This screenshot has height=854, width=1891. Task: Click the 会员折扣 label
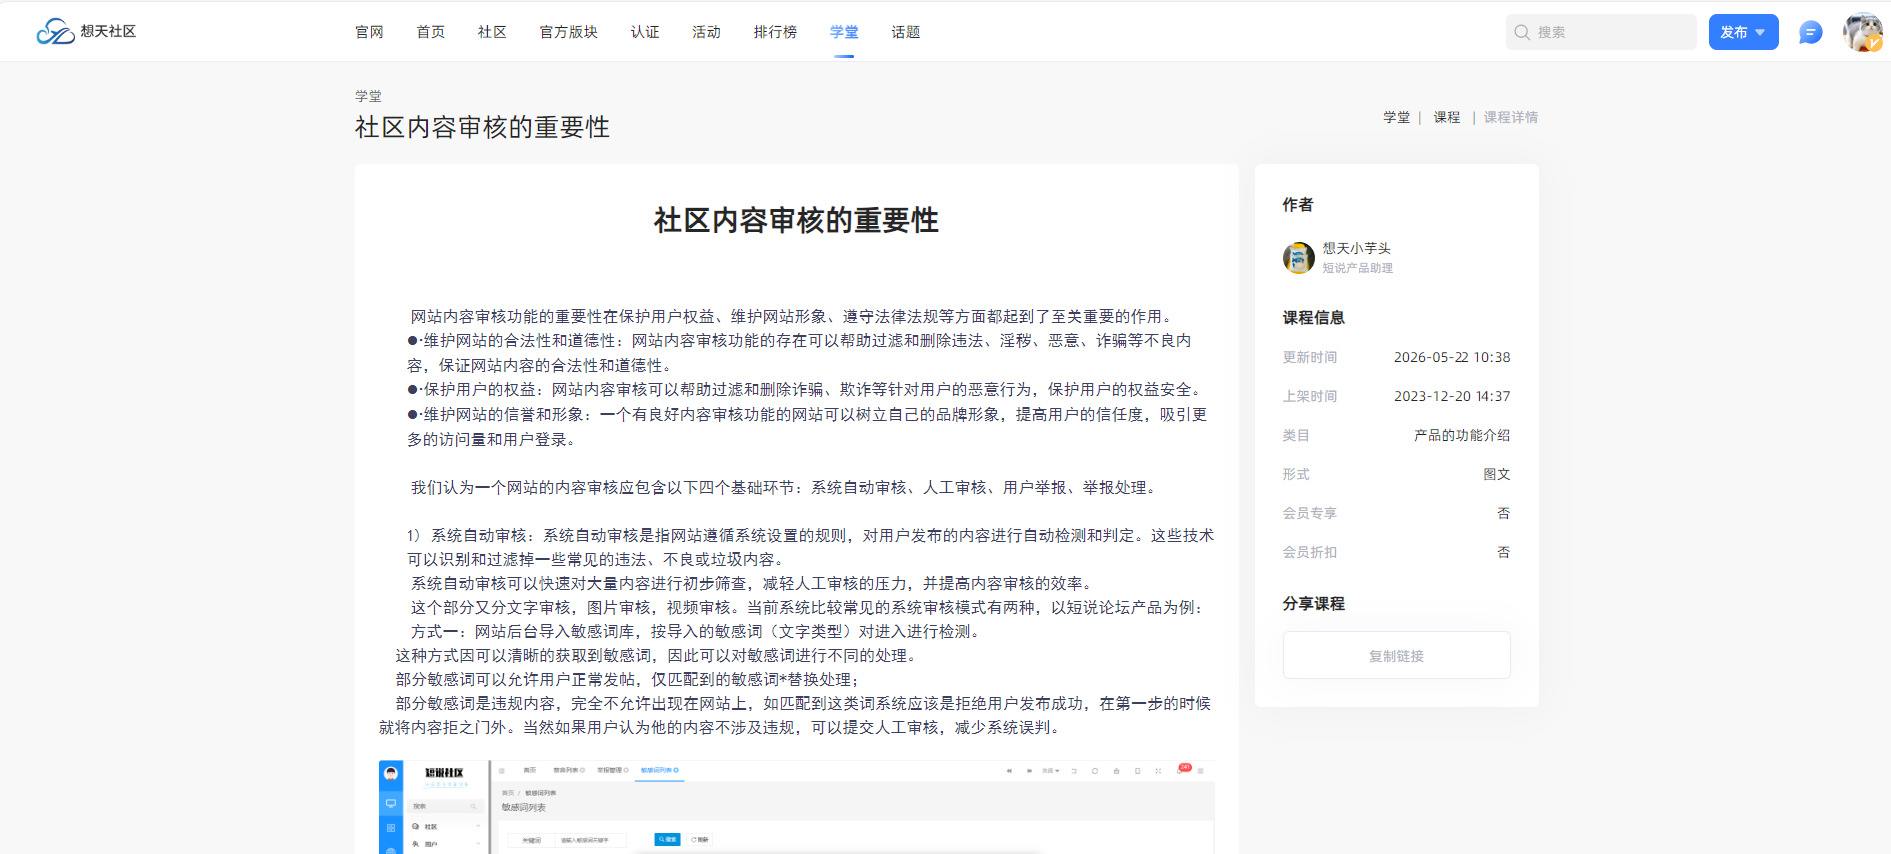click(1310, 552)
